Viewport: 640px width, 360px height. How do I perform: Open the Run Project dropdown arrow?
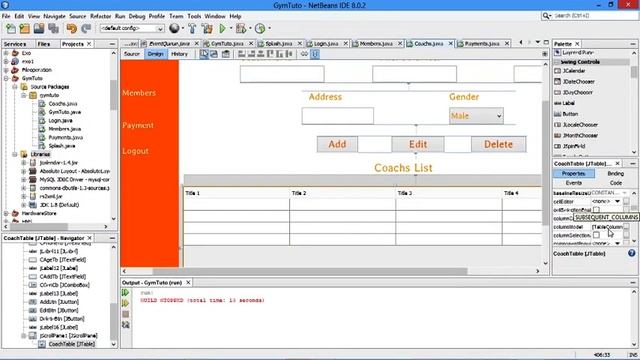click(x=230, y=29)
